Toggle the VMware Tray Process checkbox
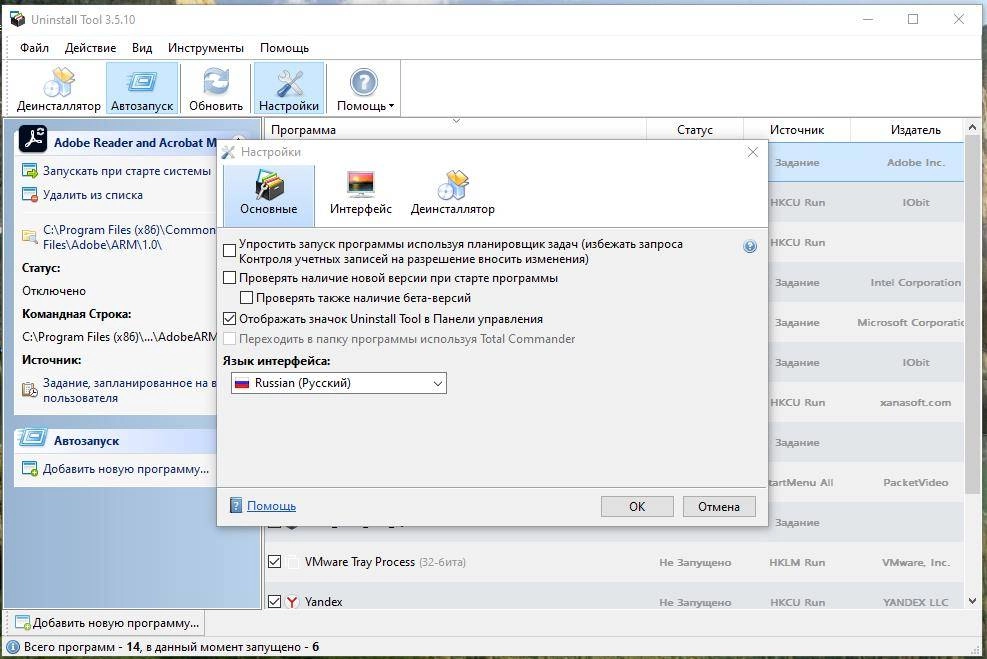This screenshot has height=659, width=987. pos(274,561)
